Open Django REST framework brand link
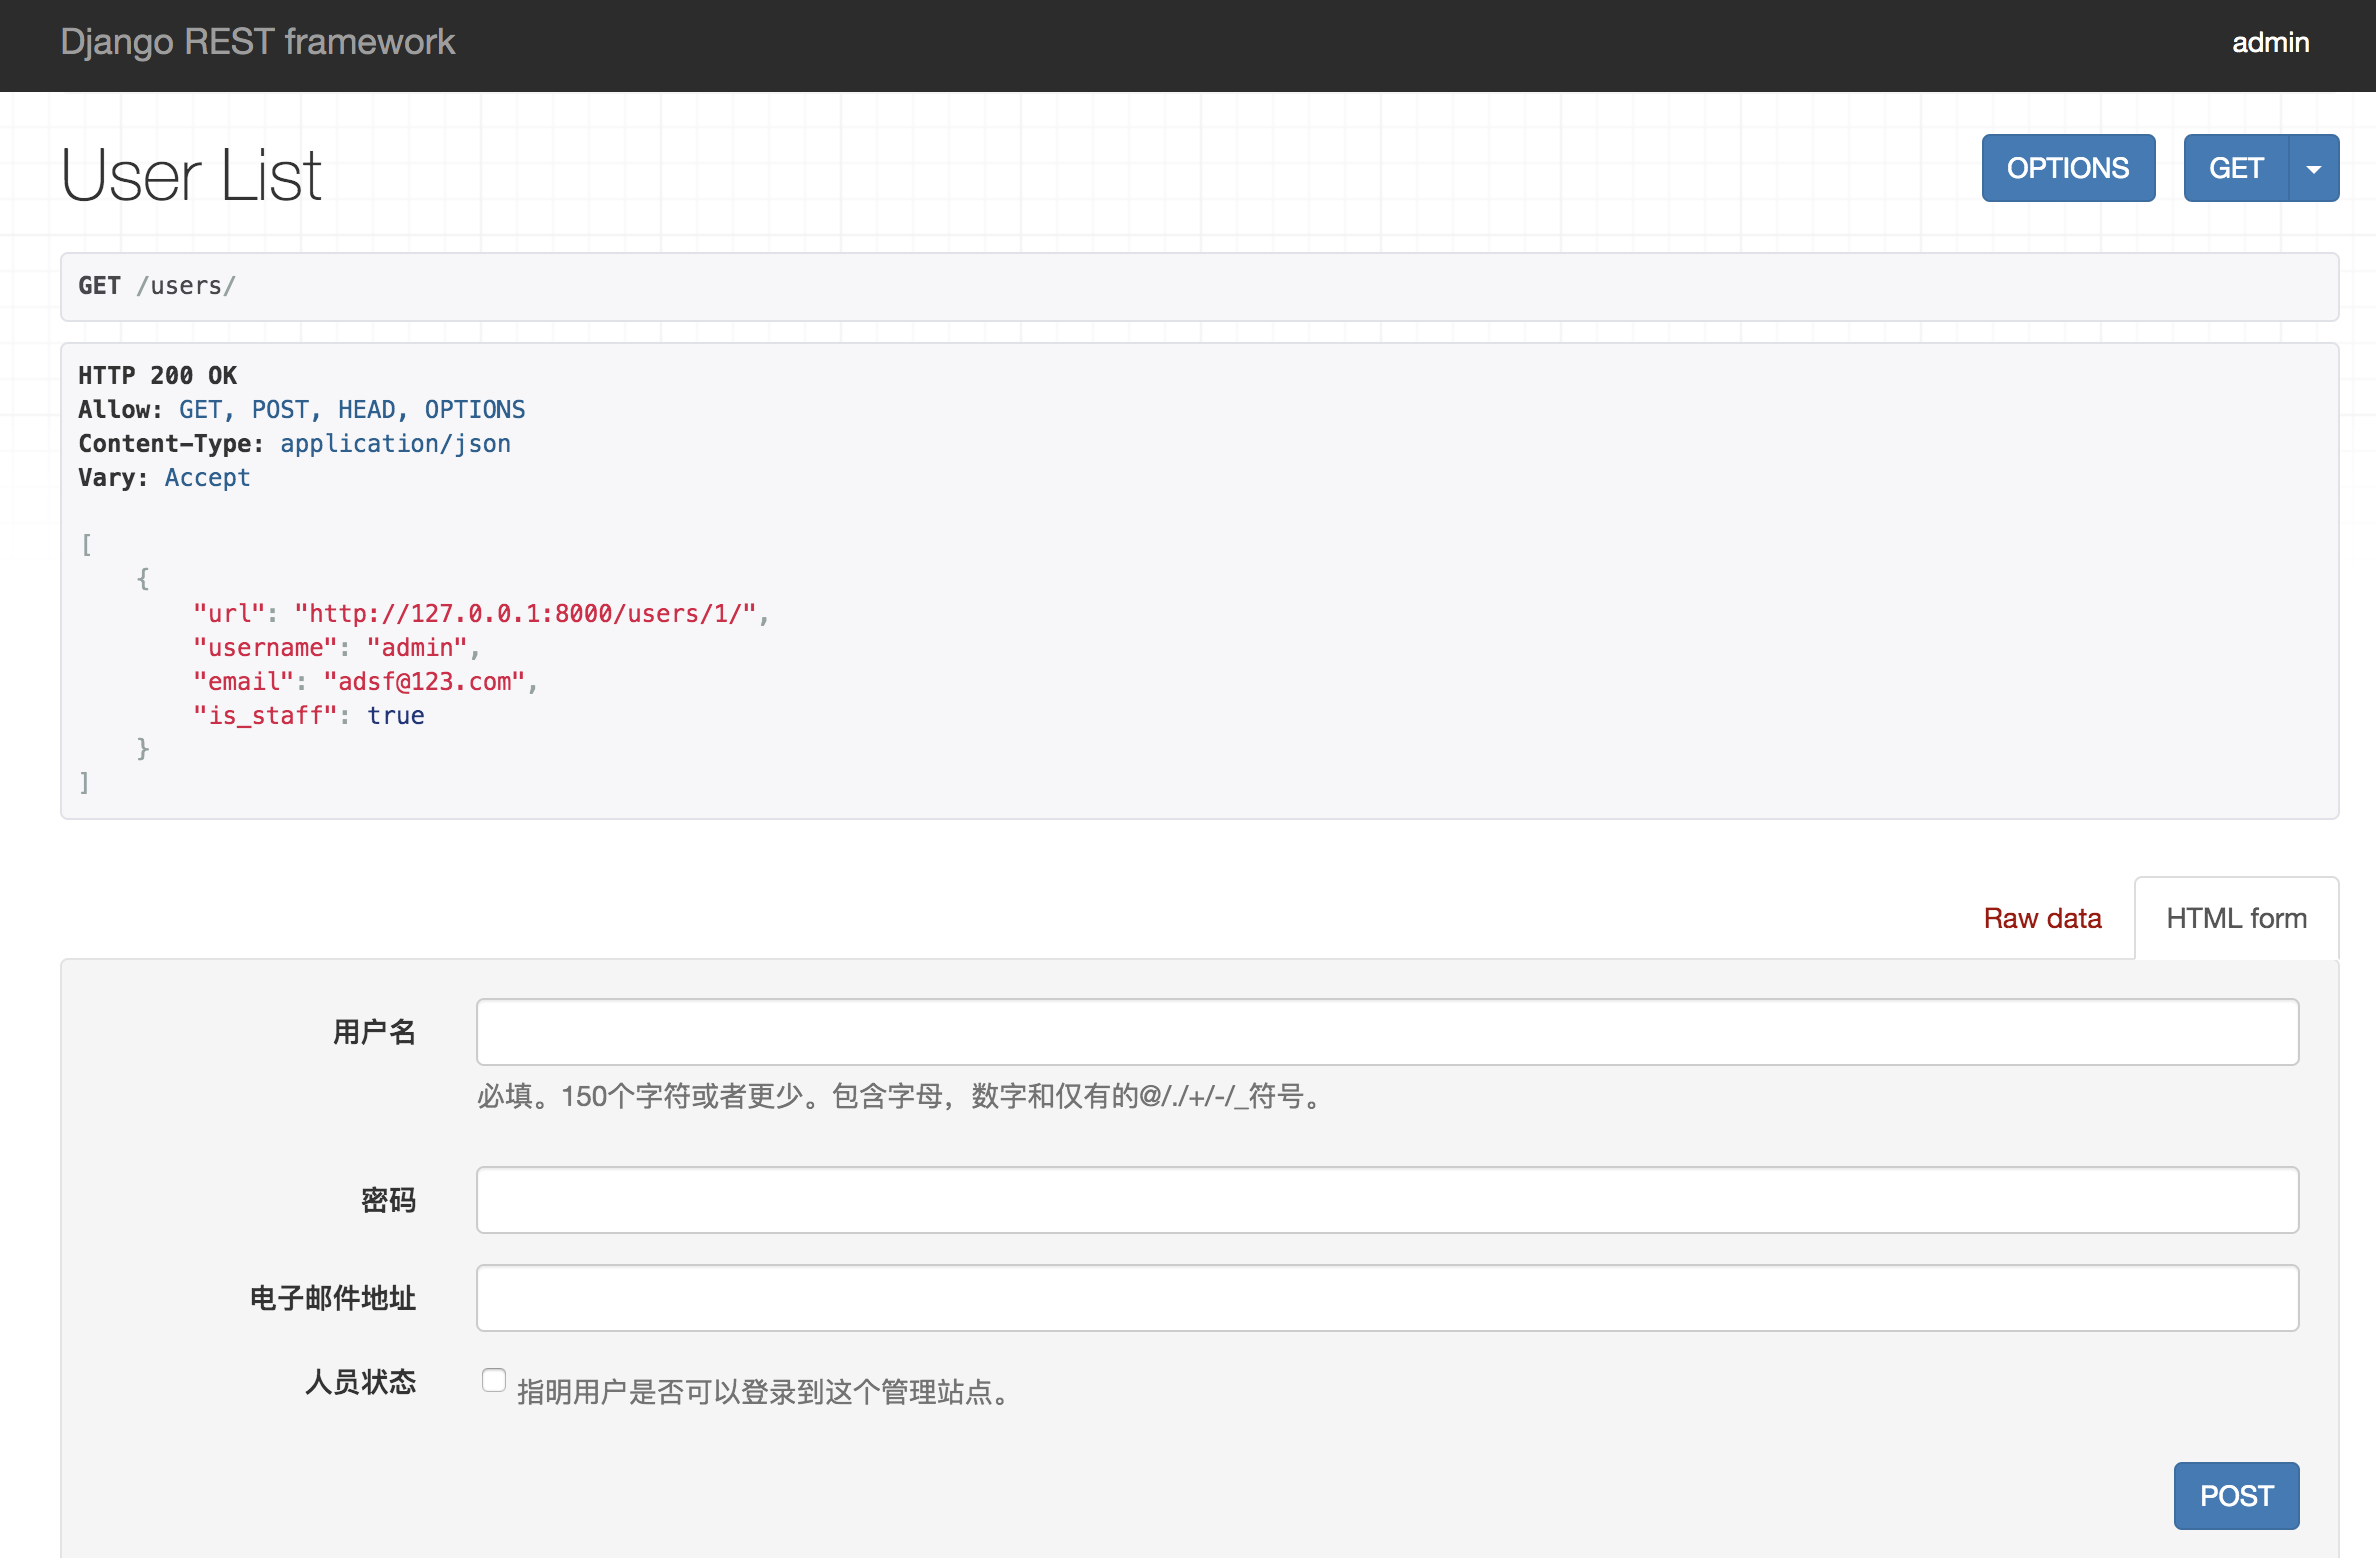The width and height of the screenshot is (2376, 1558). click(257, 43)
